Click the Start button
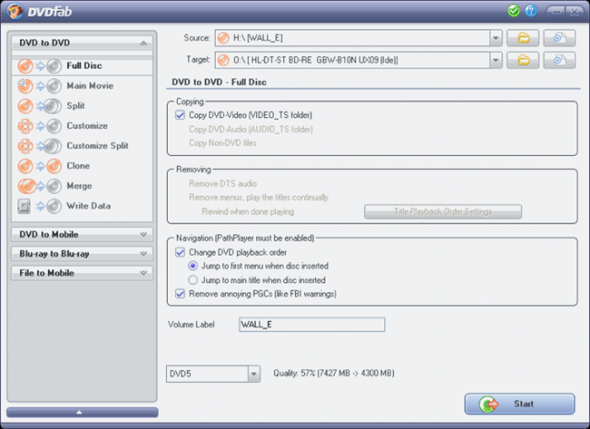This screenshot has width=590, height=429. 520,404
